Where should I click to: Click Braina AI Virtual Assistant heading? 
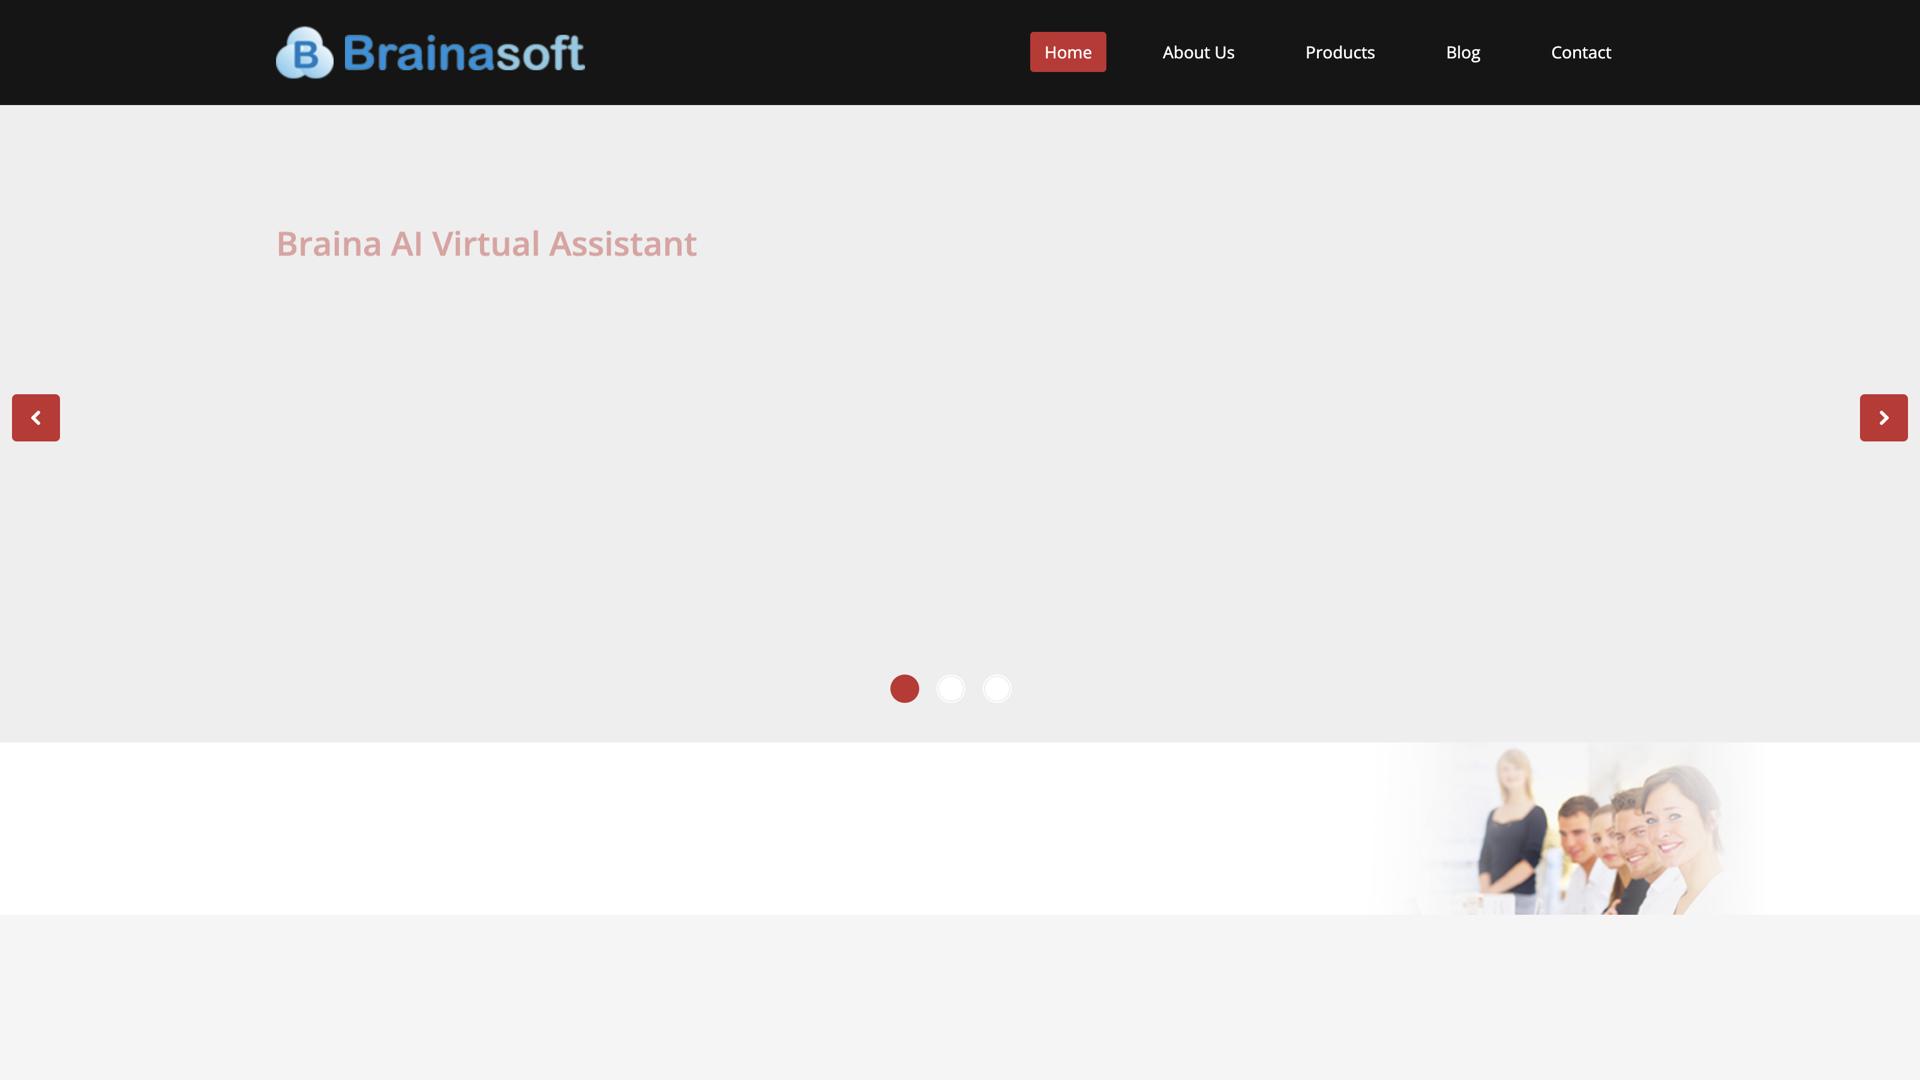tap(486, 244)
